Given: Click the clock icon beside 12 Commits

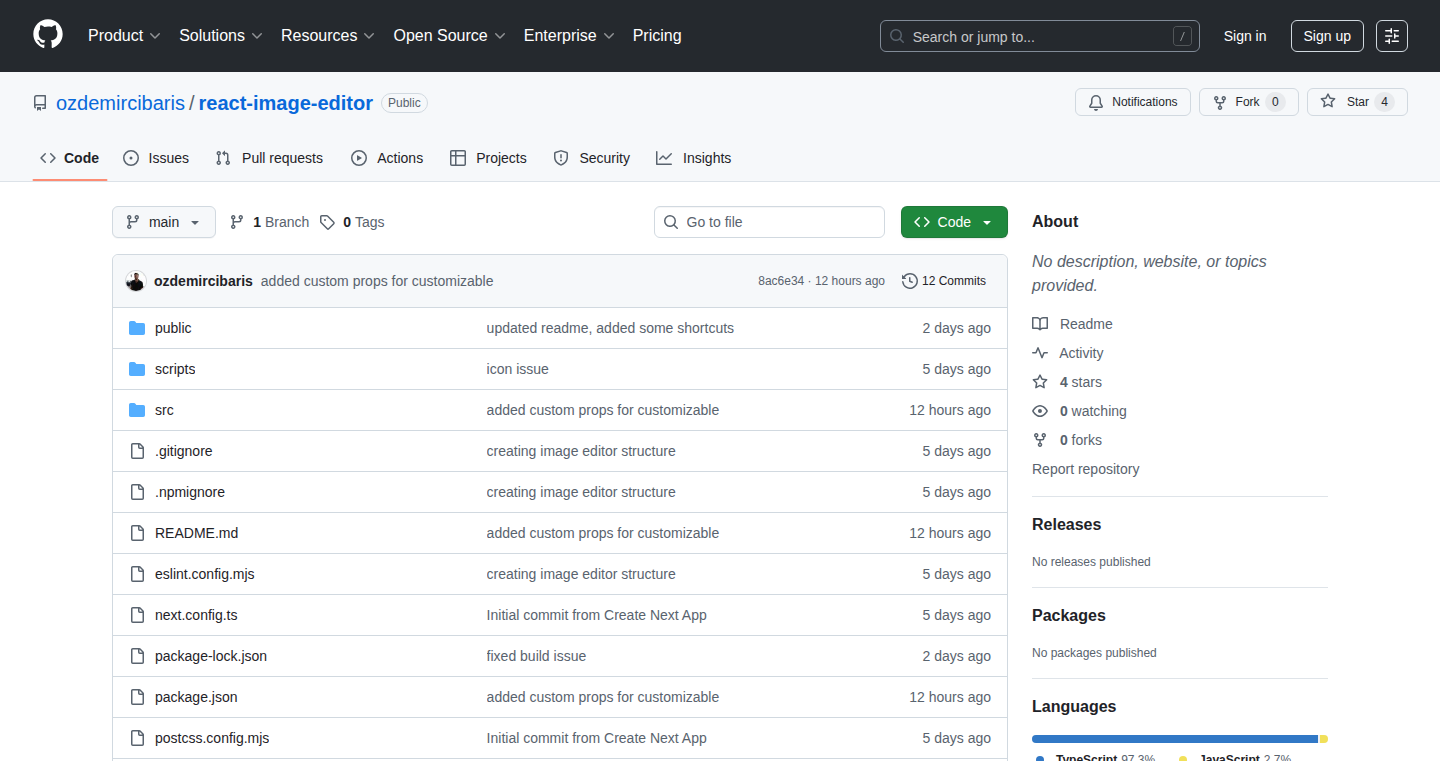Looking at the screenshot, I should [910, 281].
